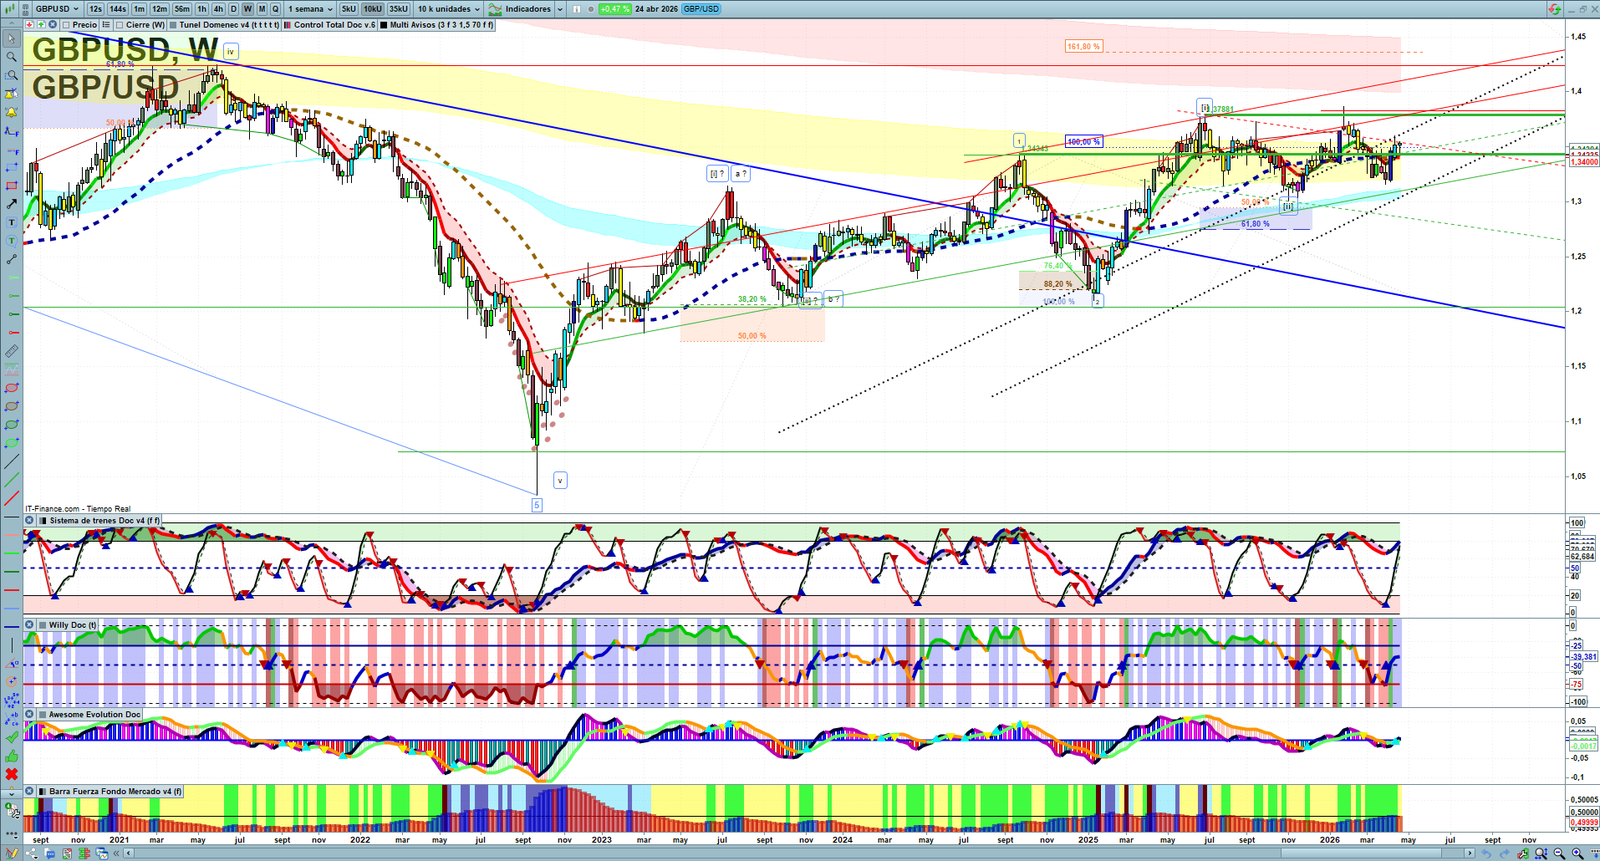Pick the segment line drawing tool

(11, 259)
